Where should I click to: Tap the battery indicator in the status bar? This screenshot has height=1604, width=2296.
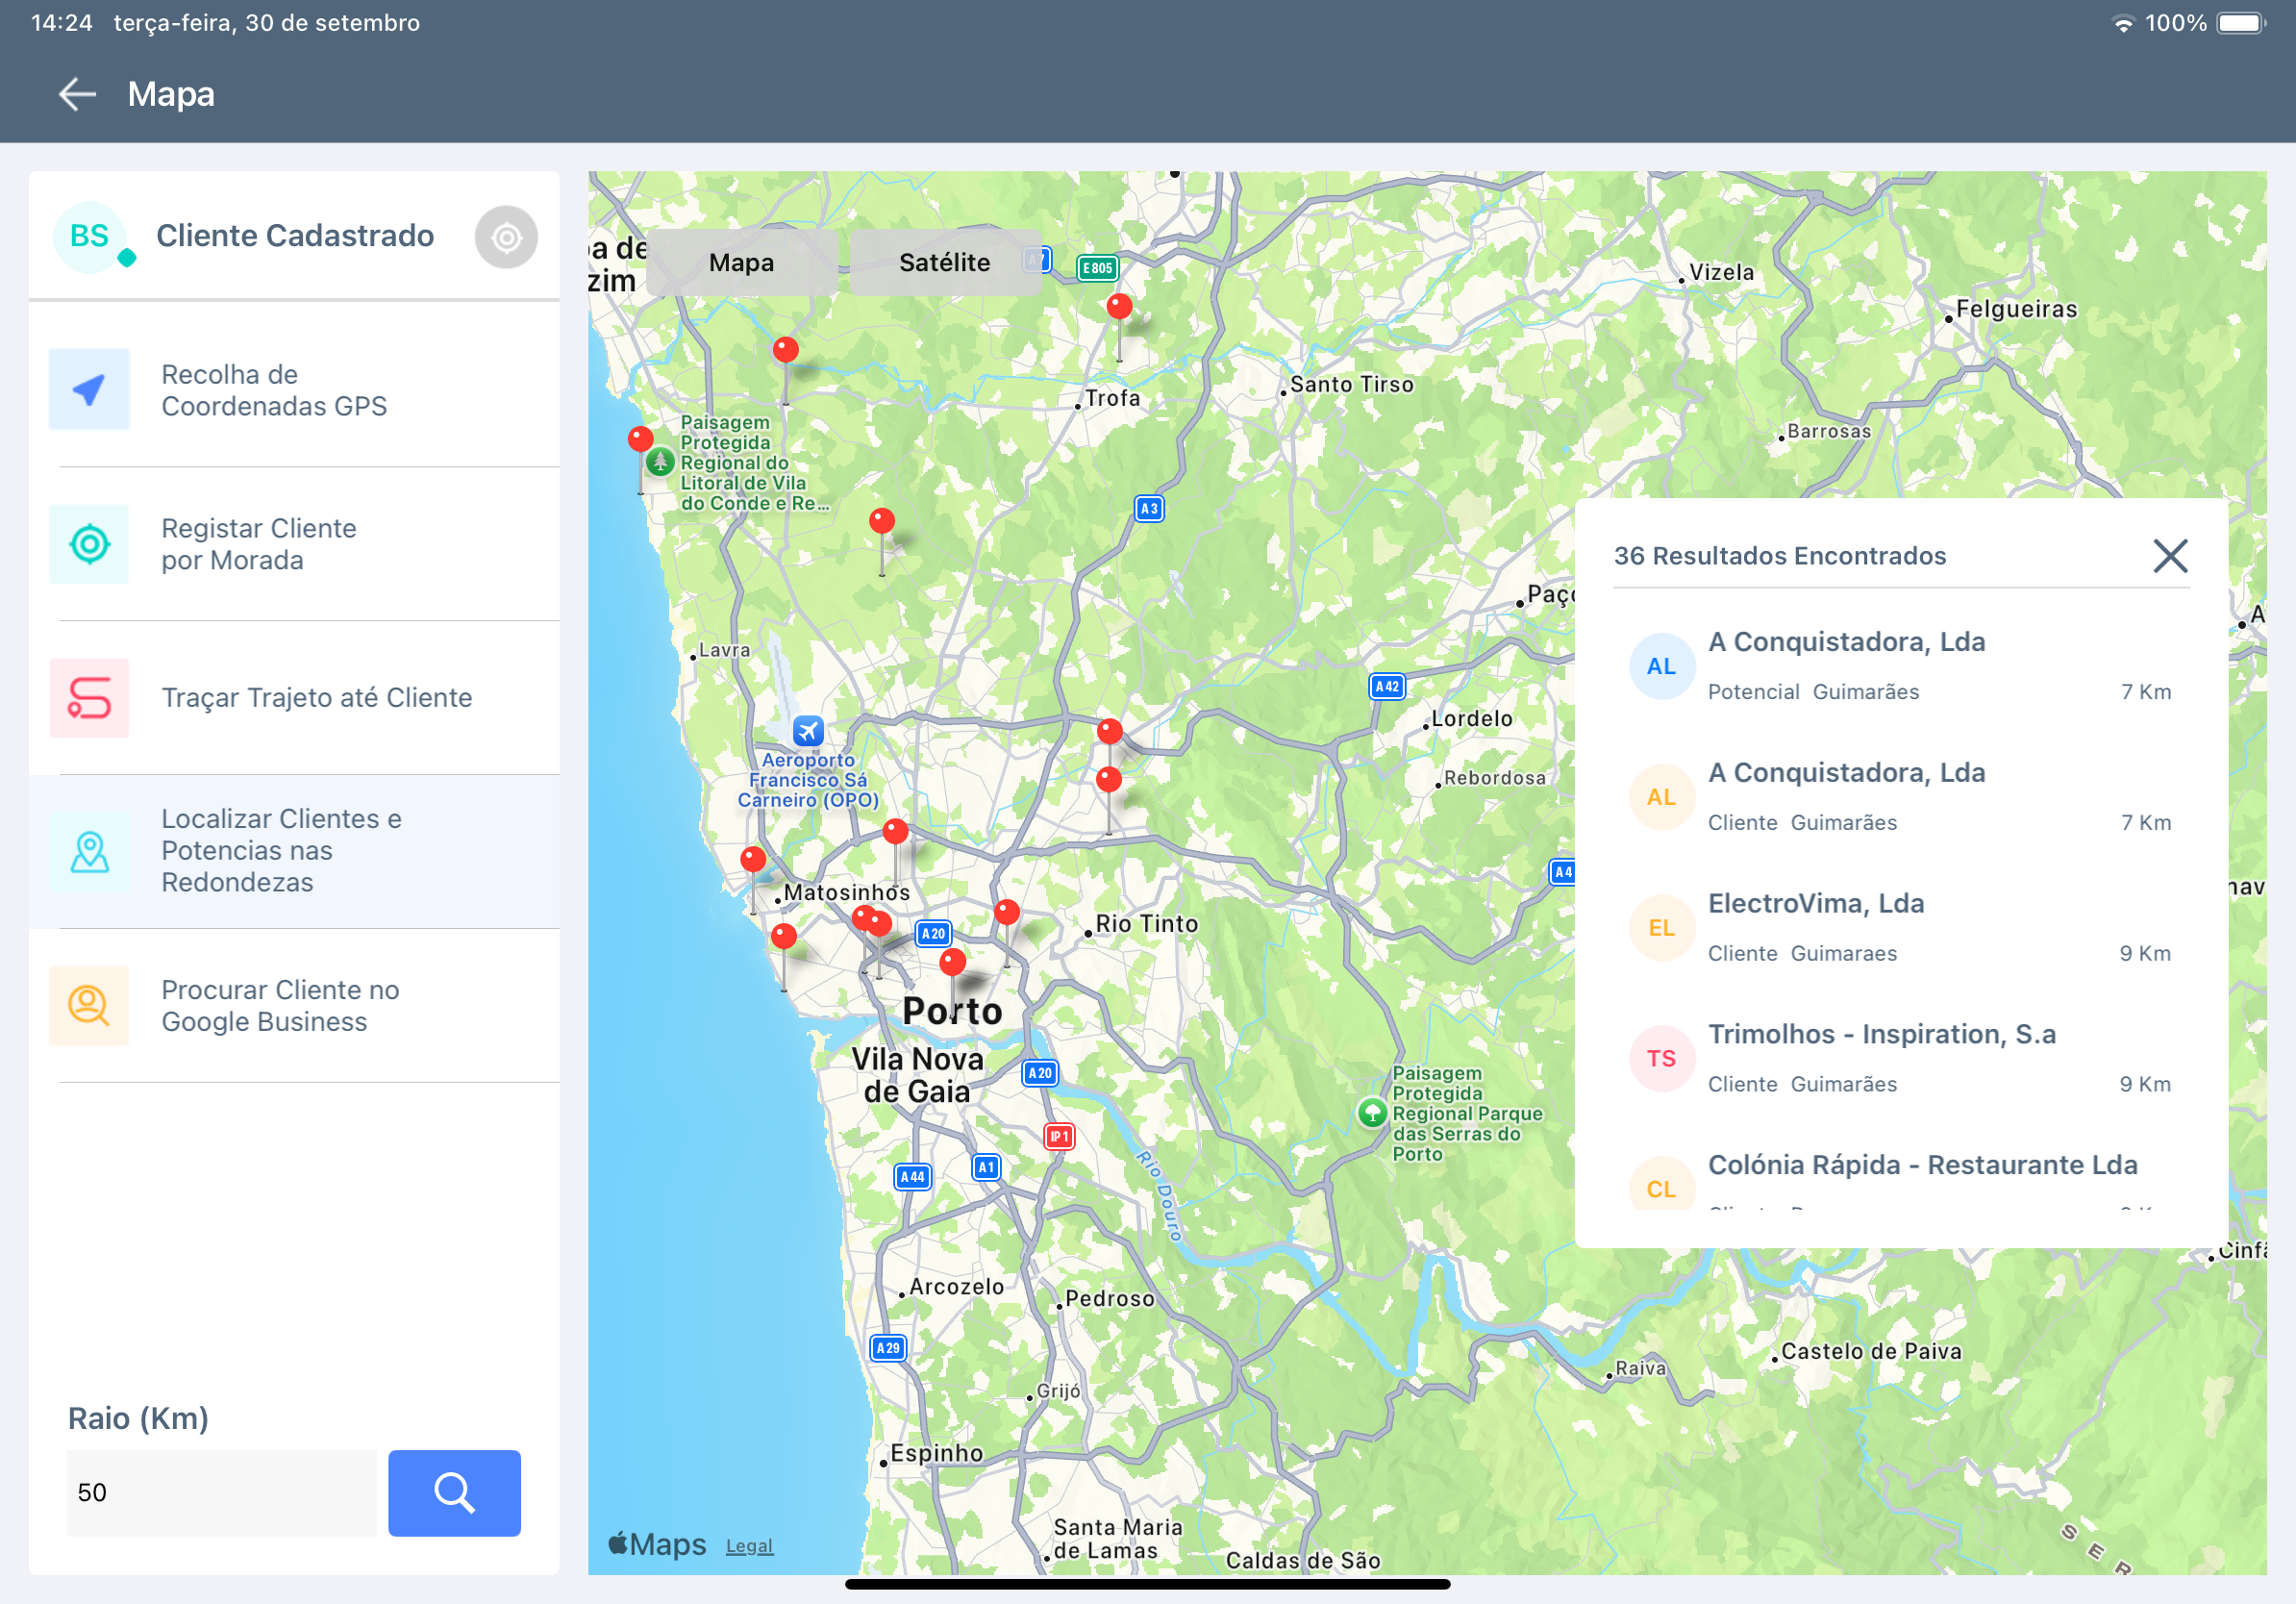(2241, 23)
